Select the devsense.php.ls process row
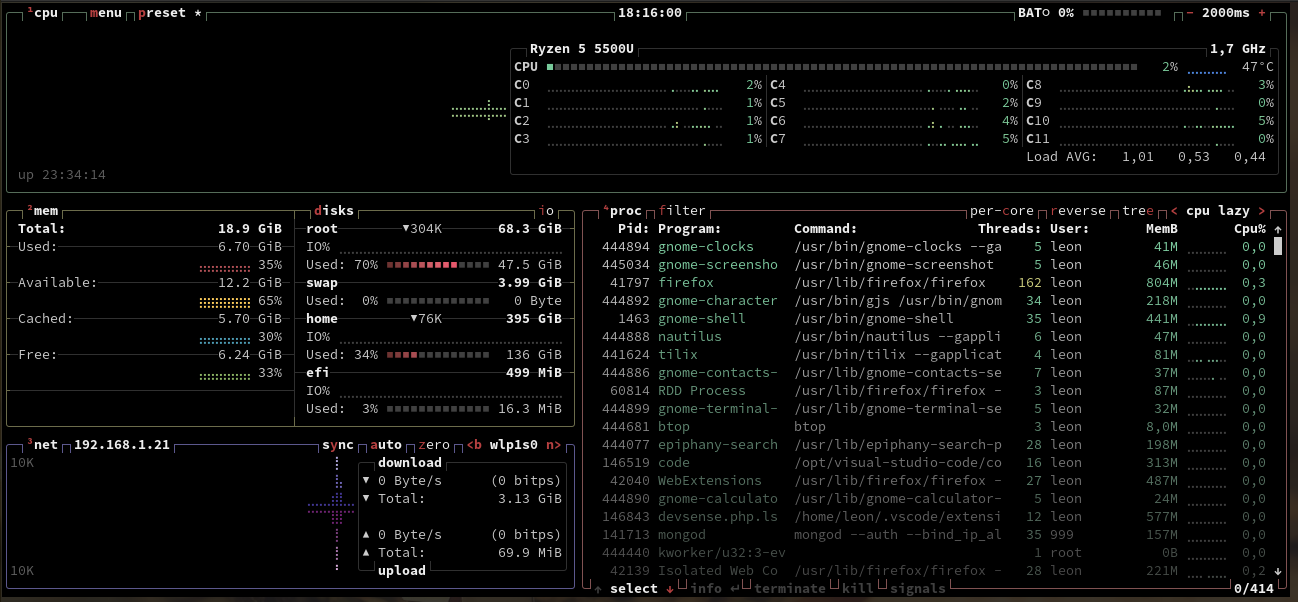This screenshot has width=1298, height=602. pyautogui.click(x=935, y=517)
